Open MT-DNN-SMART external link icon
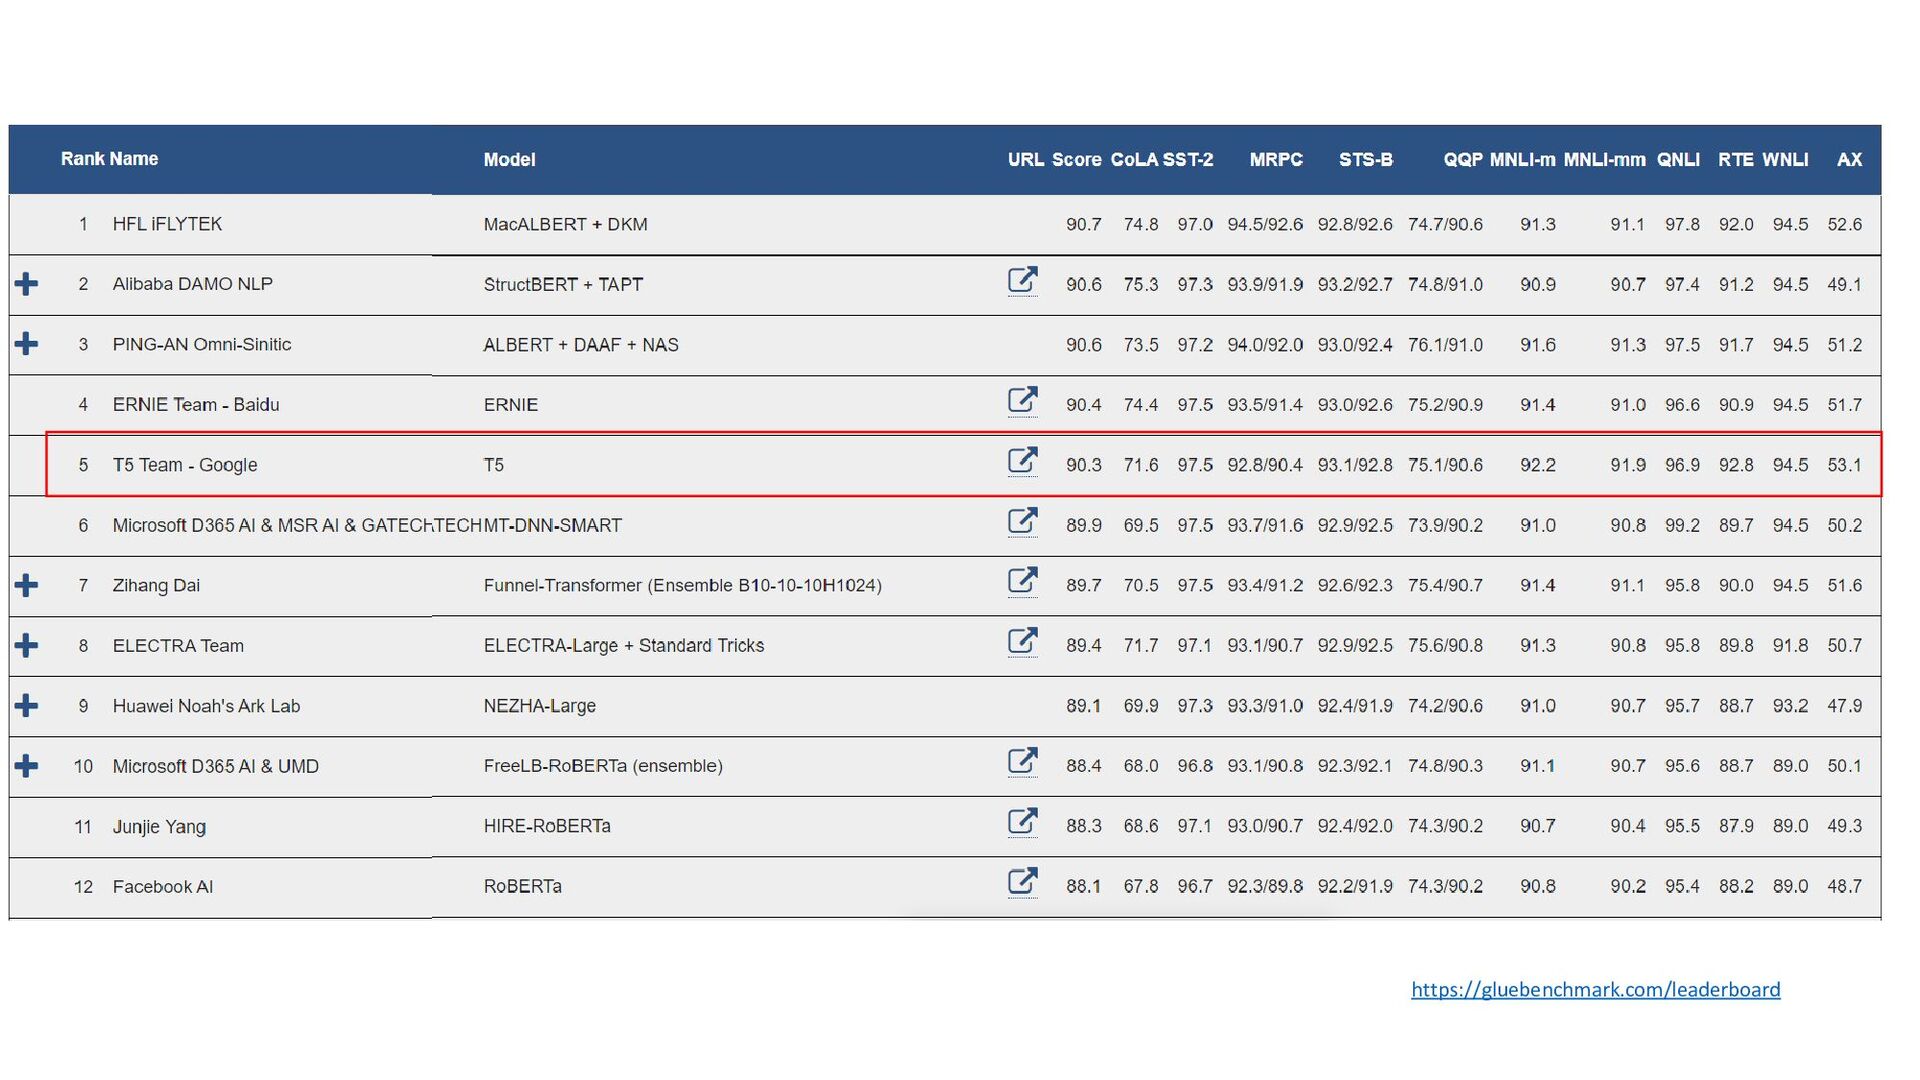Image resolution: width=1920 pixels, height=1080 pixels. tap(1022, 522)
